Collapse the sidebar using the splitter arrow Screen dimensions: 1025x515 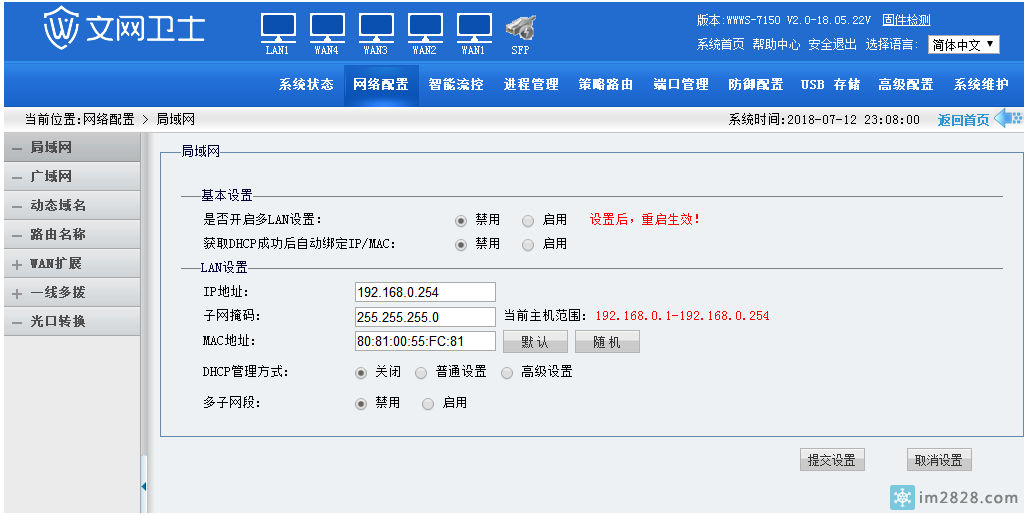143,486
